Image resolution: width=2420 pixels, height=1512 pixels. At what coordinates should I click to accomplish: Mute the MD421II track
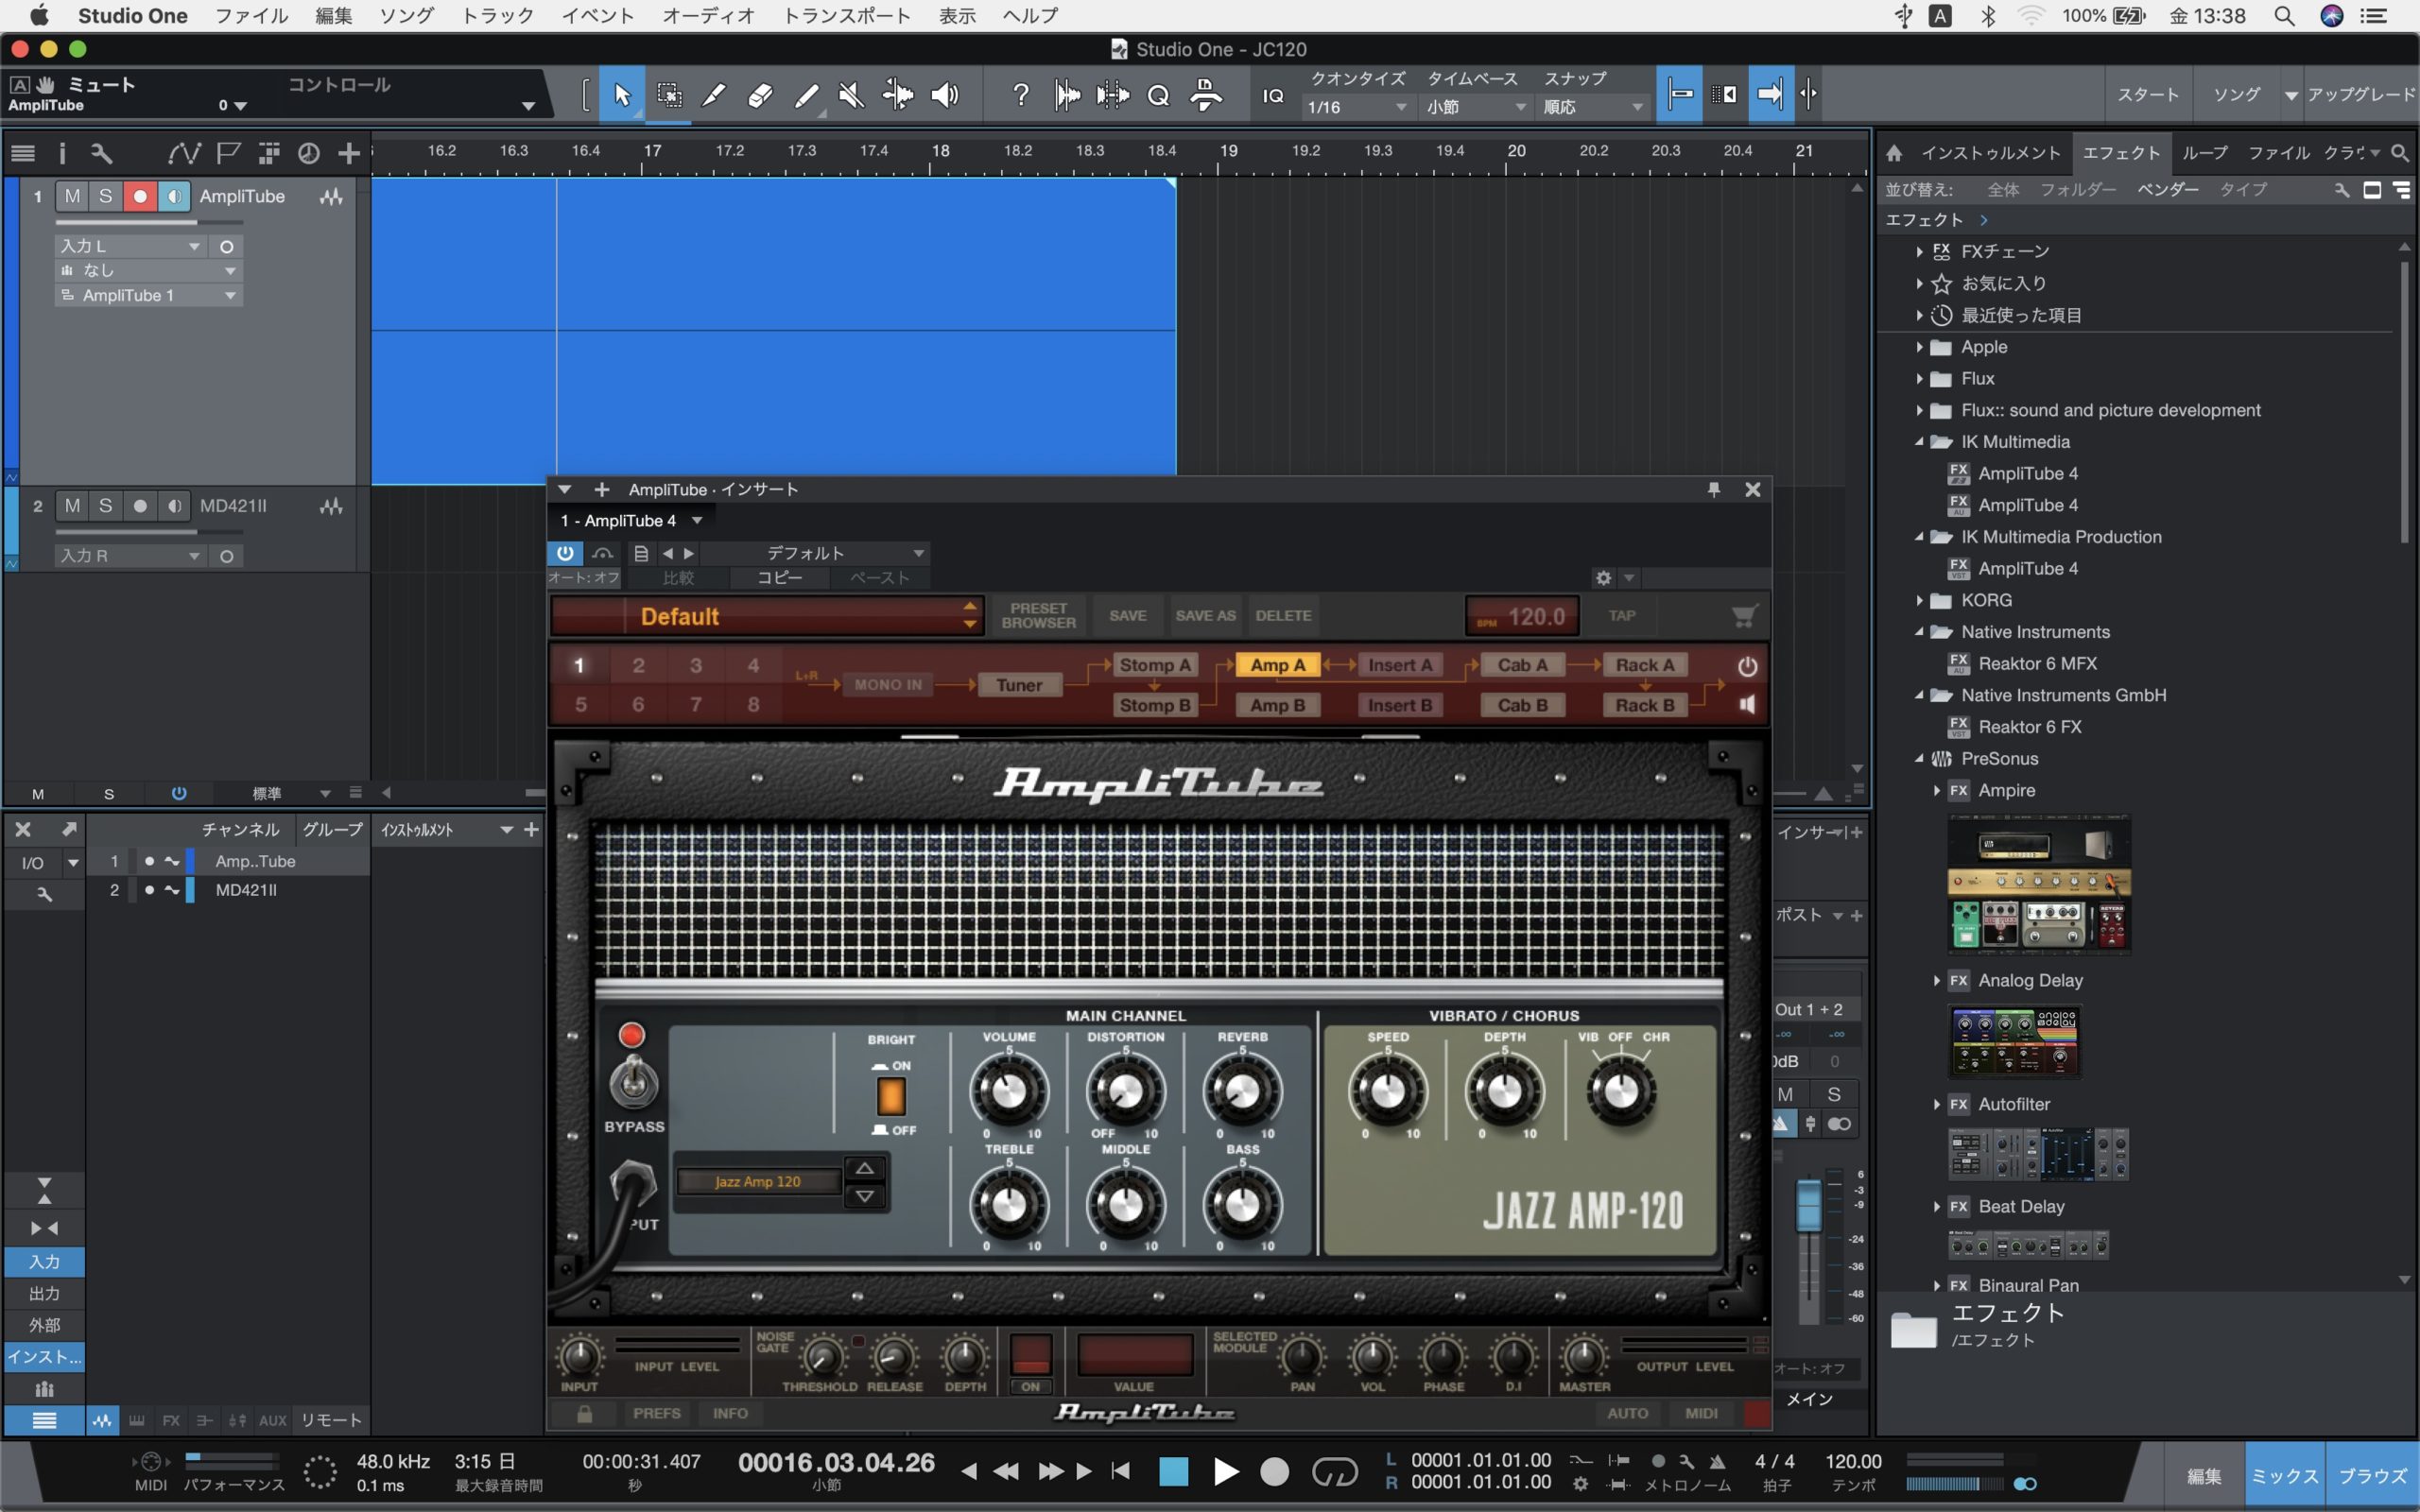pyautogui.click(x=72, y=506)
